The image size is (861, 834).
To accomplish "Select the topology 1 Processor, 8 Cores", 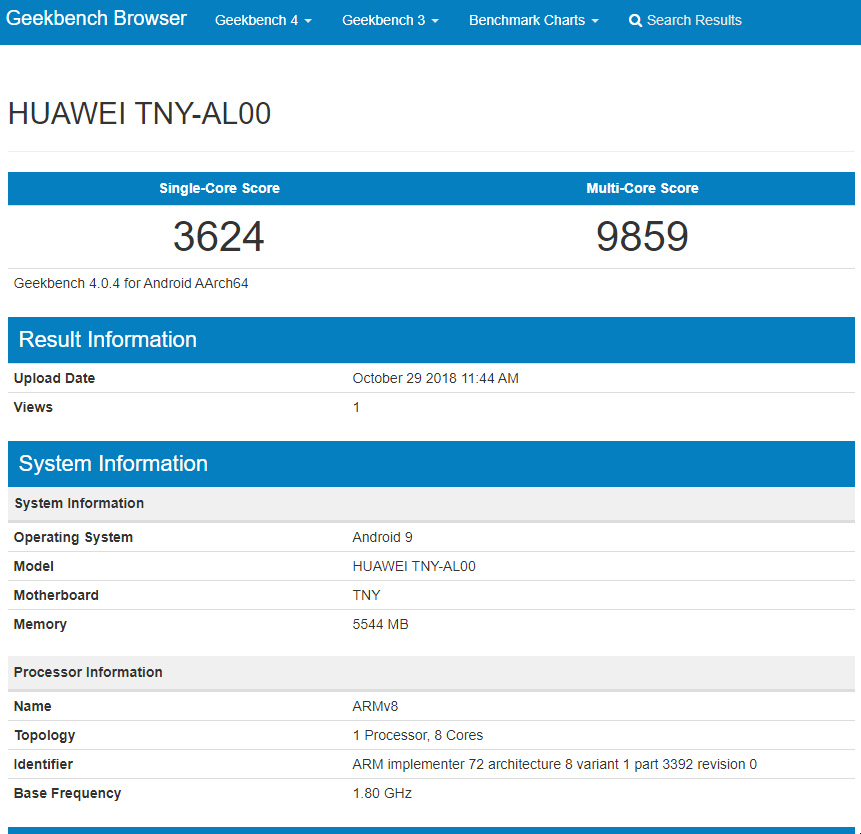I will coord(418,735).
